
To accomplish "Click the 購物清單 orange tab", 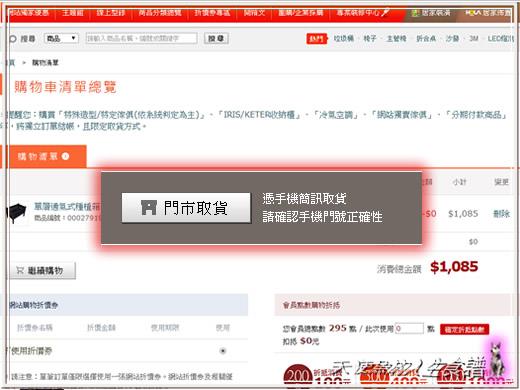I will (44, 156).
